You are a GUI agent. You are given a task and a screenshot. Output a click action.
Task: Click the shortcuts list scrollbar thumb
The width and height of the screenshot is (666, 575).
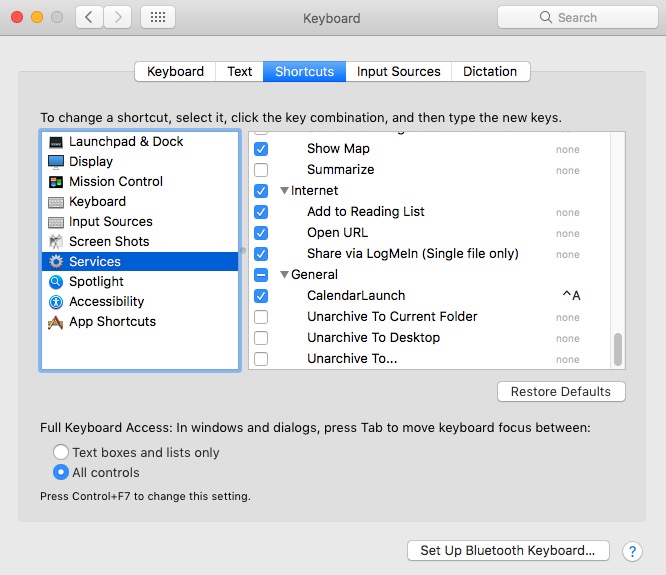(x=618, y=350)
